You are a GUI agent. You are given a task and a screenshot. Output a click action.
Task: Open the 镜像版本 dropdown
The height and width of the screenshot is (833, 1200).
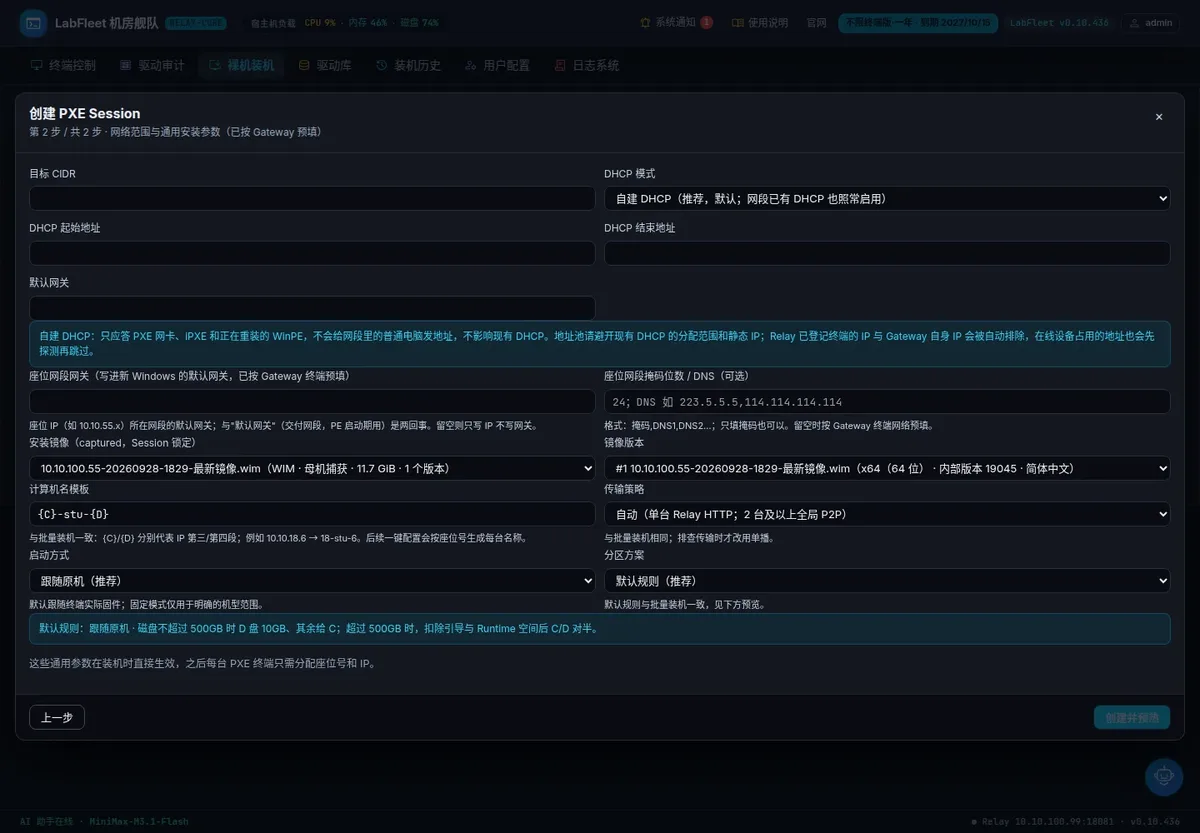point(887,468)
